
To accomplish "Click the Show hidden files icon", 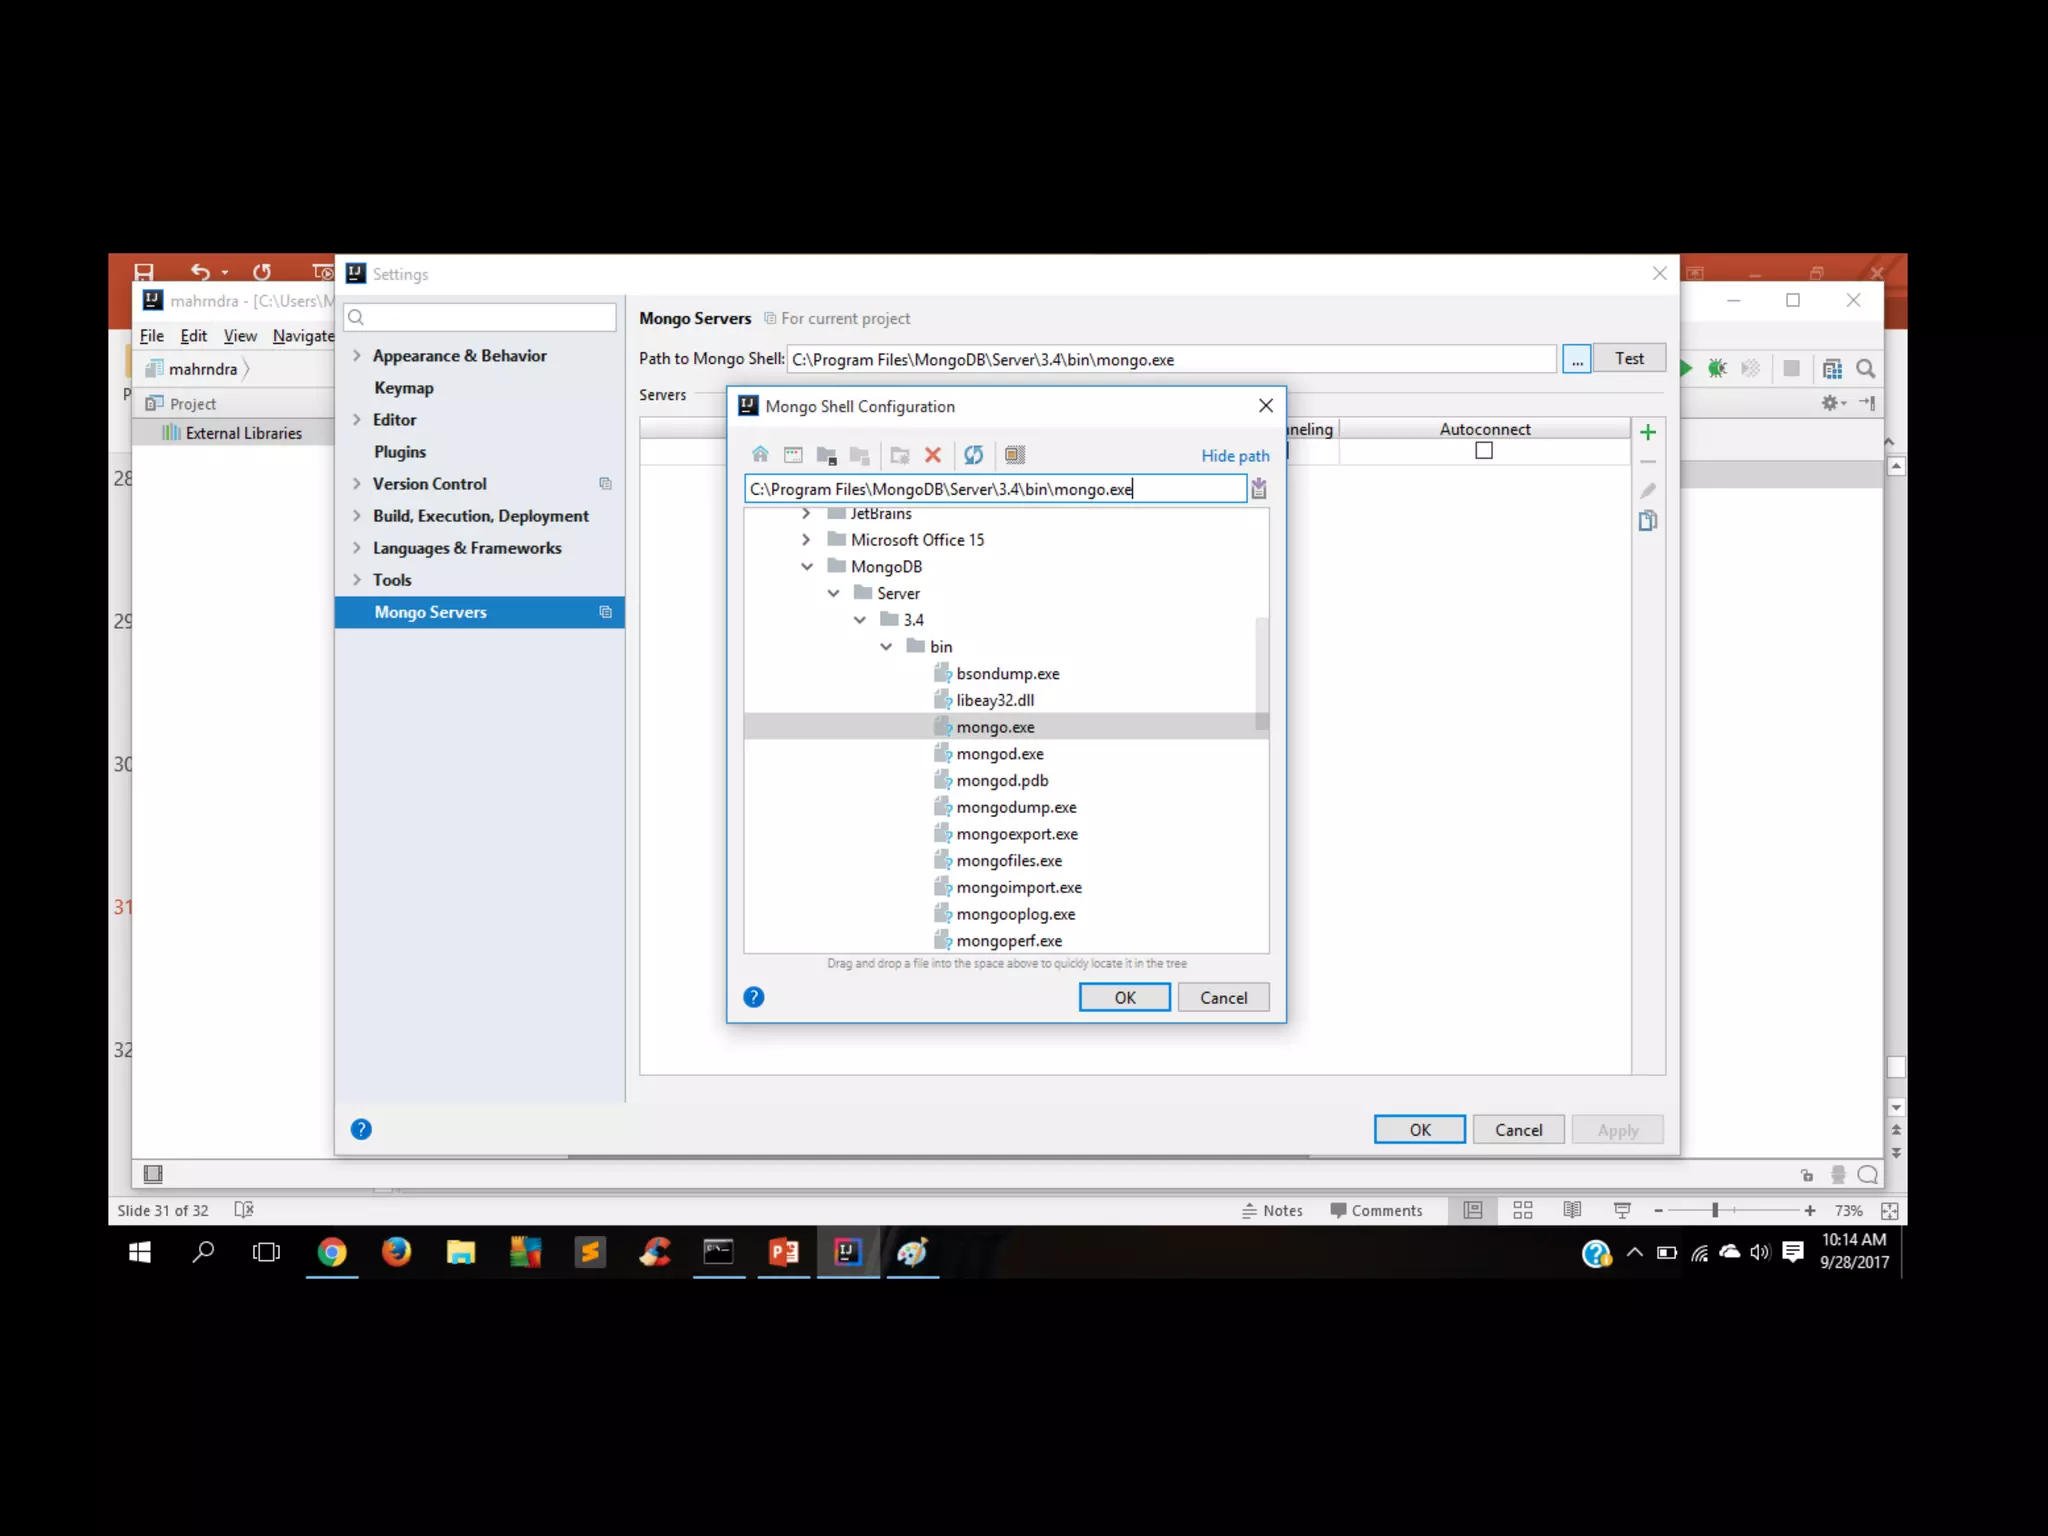I will 1014,455.
